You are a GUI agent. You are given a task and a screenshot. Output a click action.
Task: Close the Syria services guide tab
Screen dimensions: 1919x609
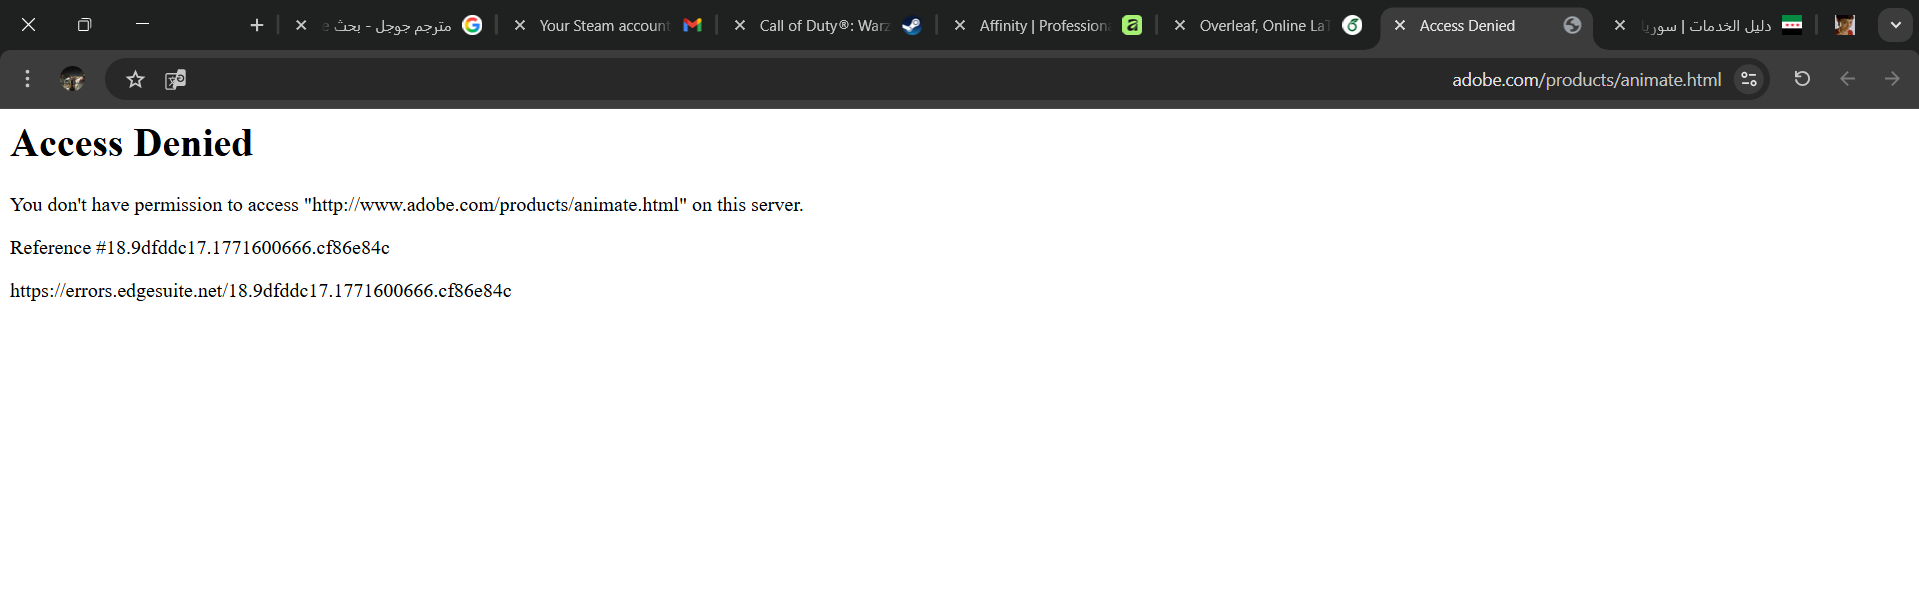click(x=1620, y=25)
